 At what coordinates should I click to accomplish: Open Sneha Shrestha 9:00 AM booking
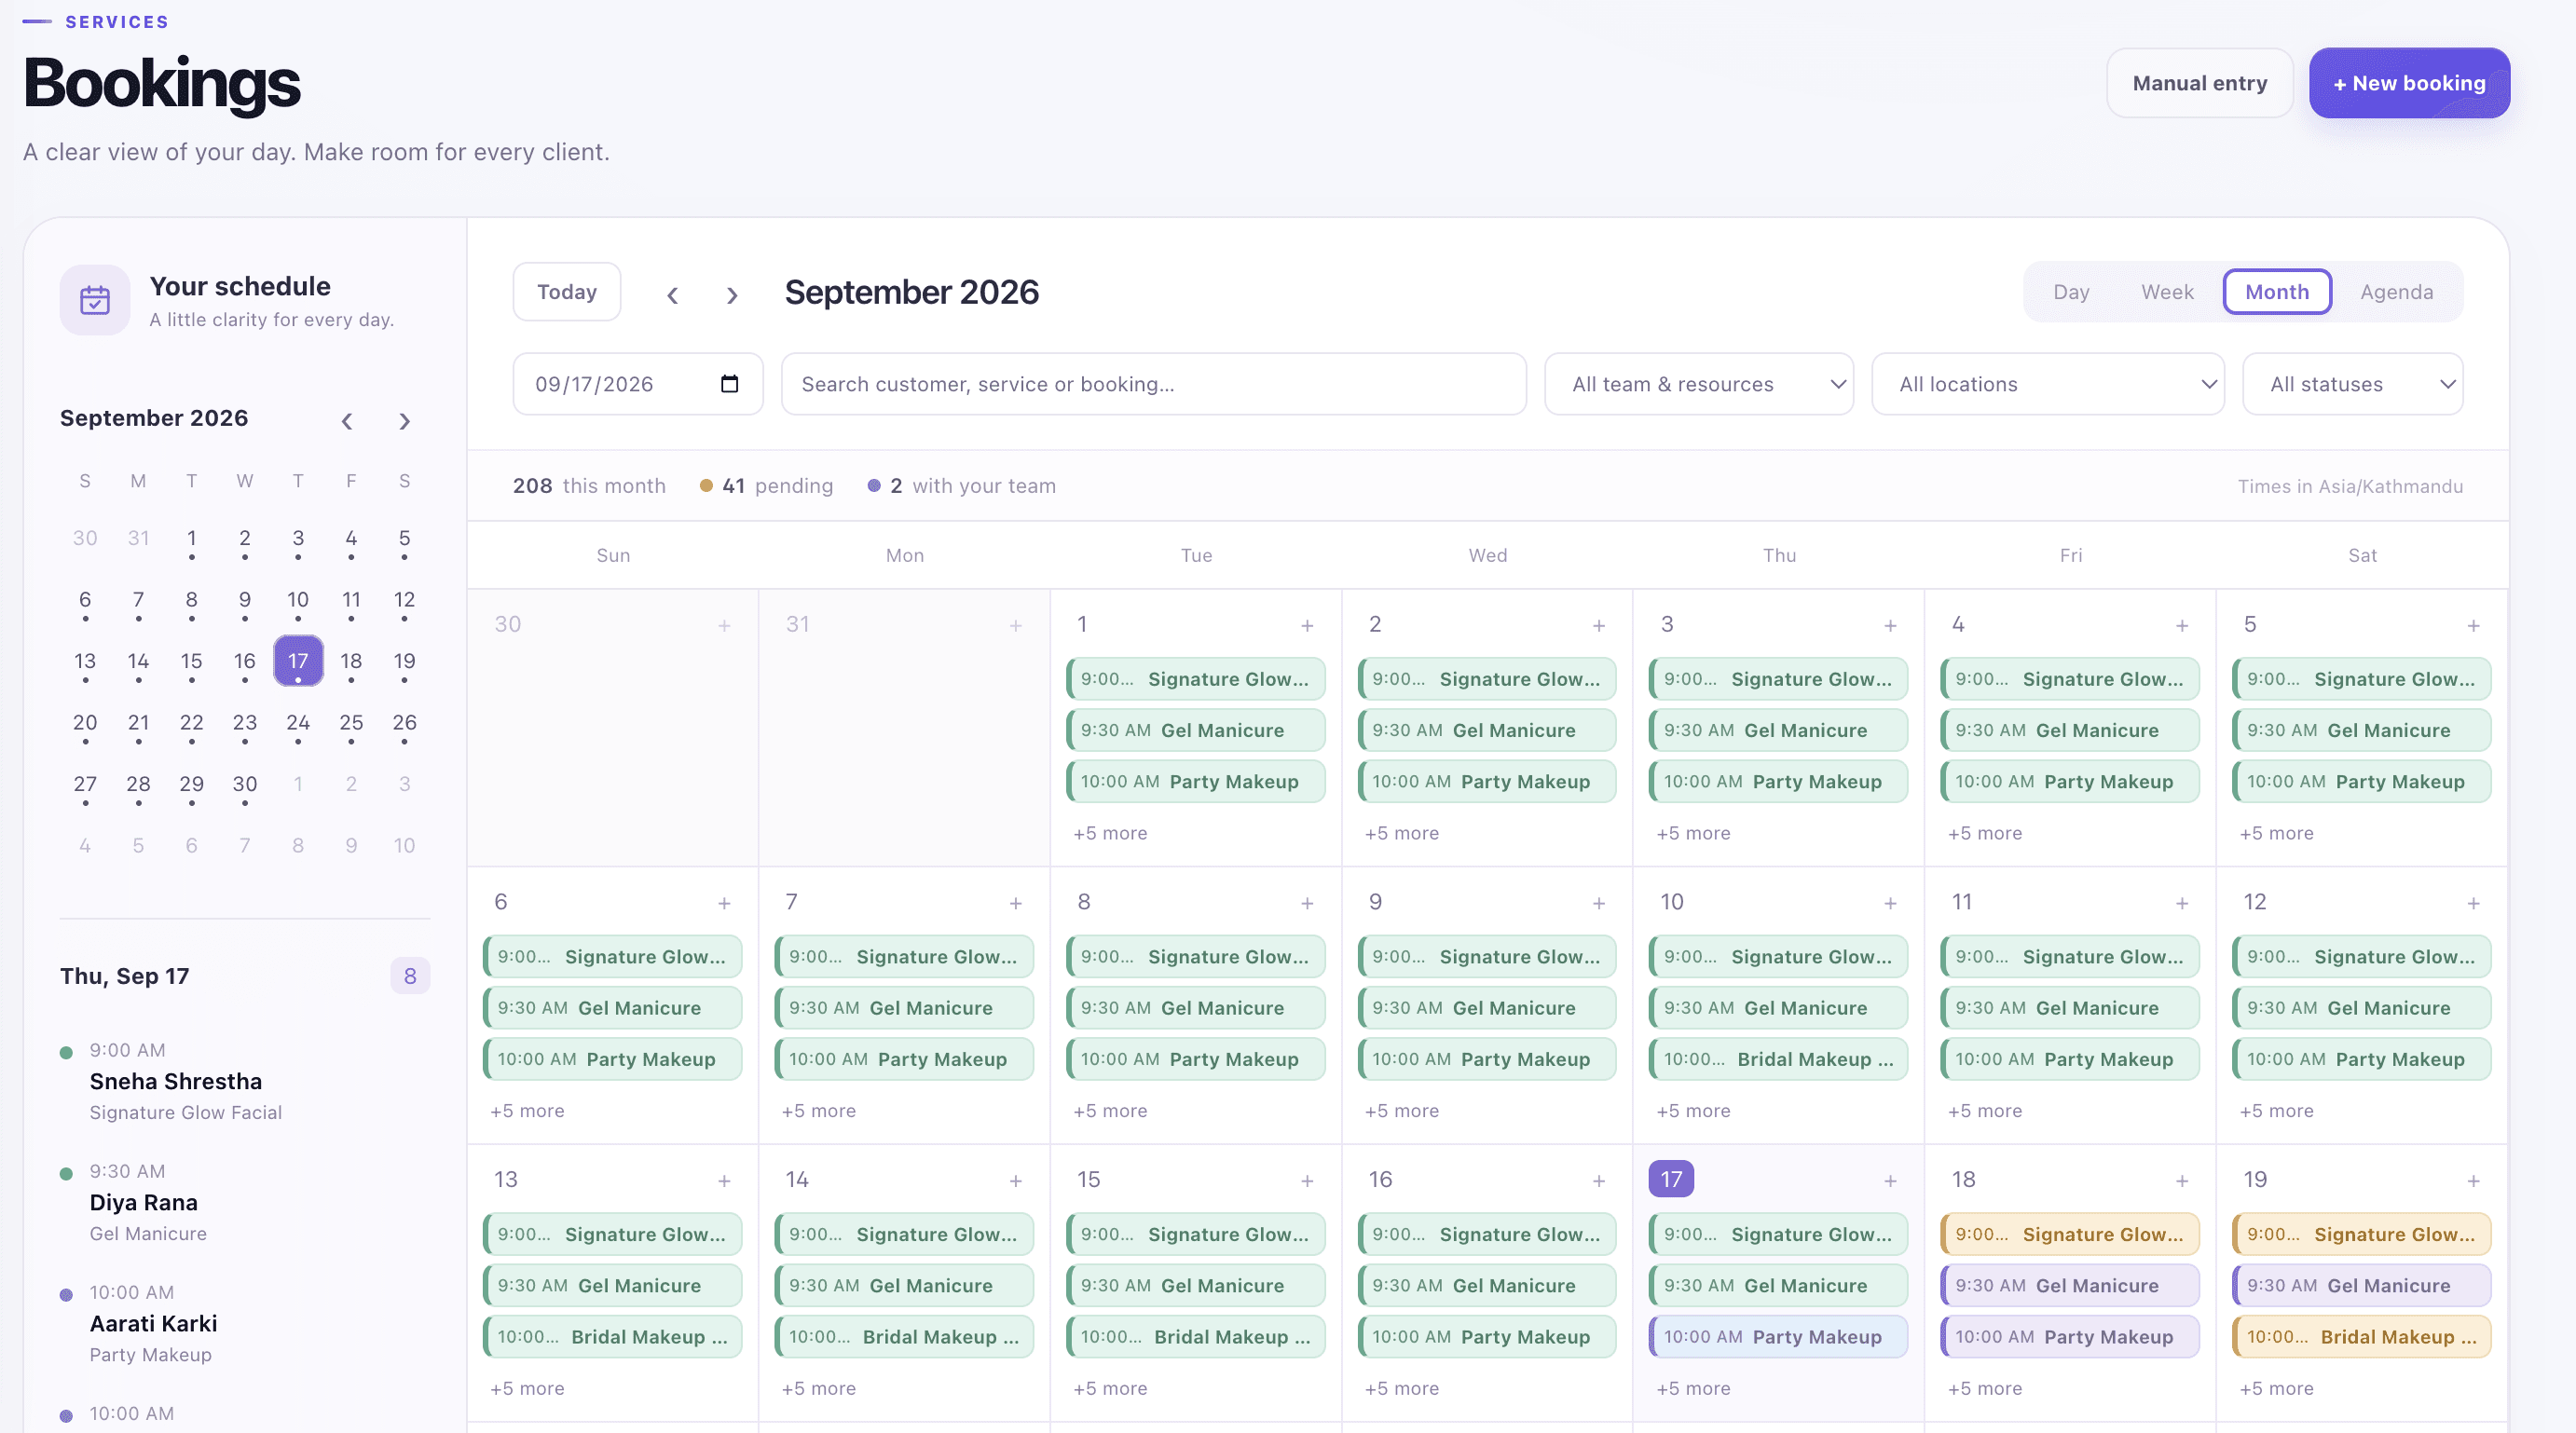pos(245,1081)
